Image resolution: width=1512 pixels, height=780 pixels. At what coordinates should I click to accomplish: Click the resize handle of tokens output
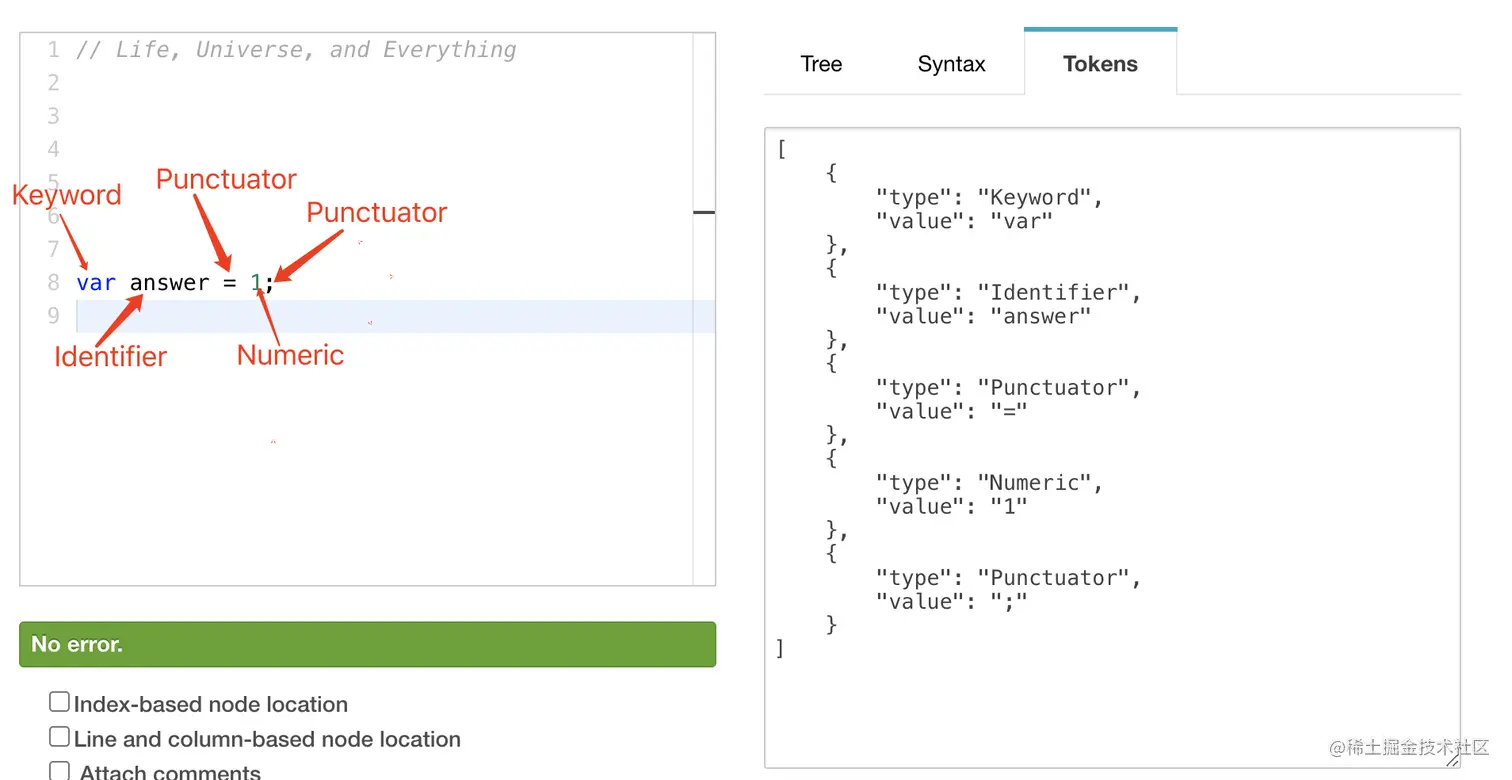(1452, 760)
